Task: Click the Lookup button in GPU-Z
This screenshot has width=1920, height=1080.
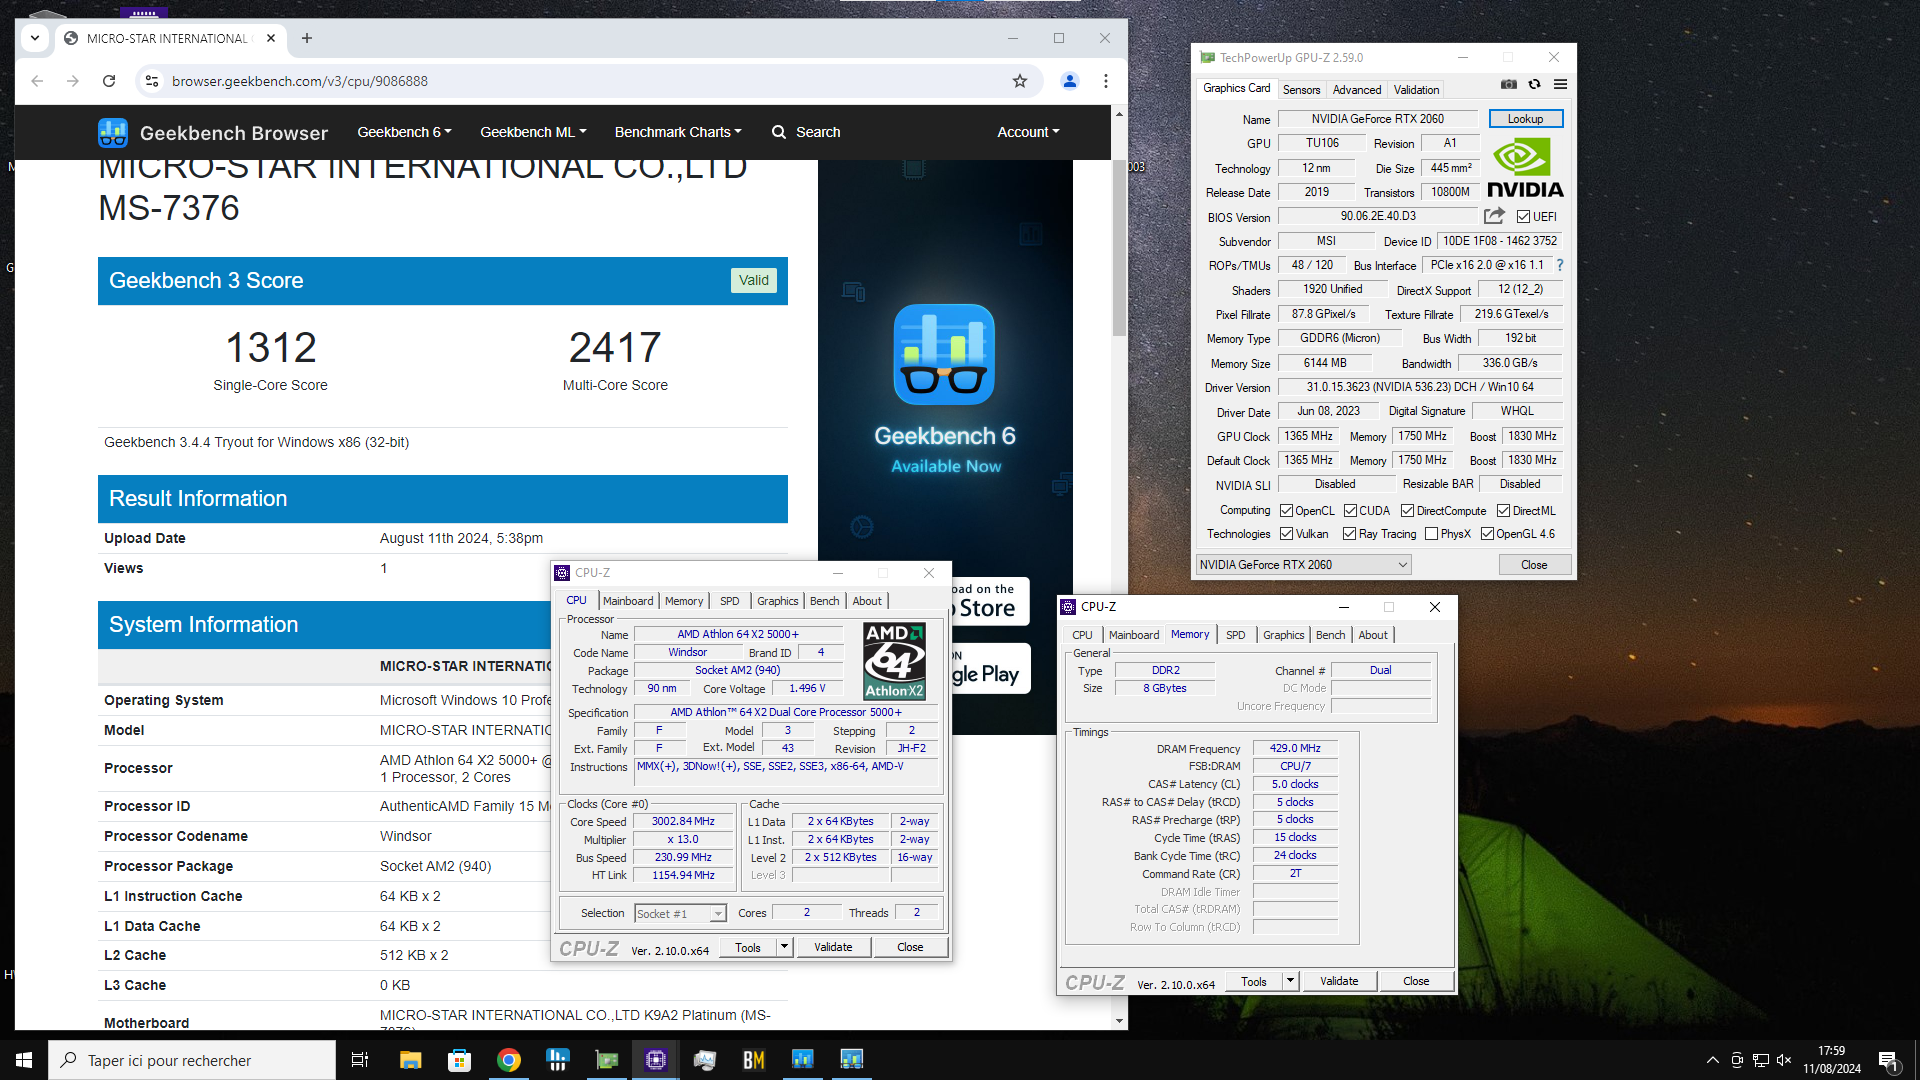Action: pos(1525,119)
